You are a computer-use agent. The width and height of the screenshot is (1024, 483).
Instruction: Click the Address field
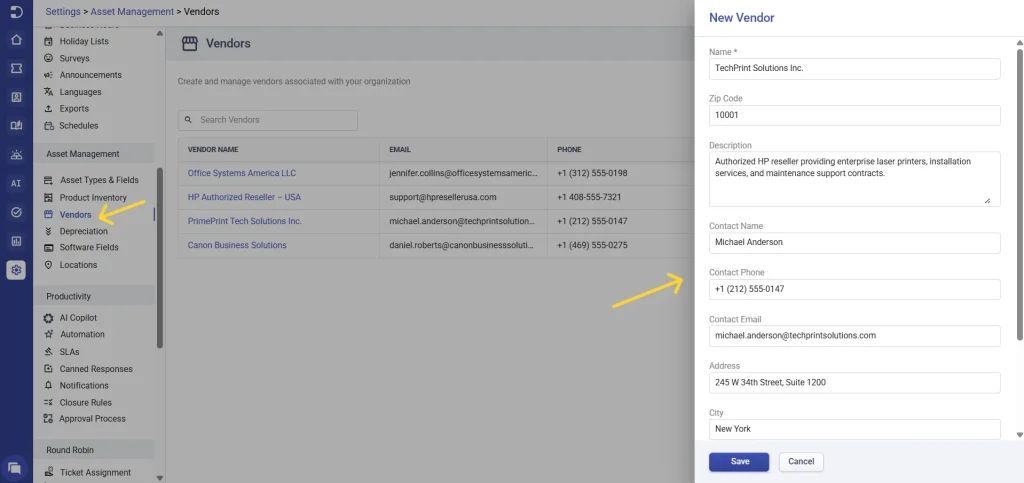[x=855, y=382]
